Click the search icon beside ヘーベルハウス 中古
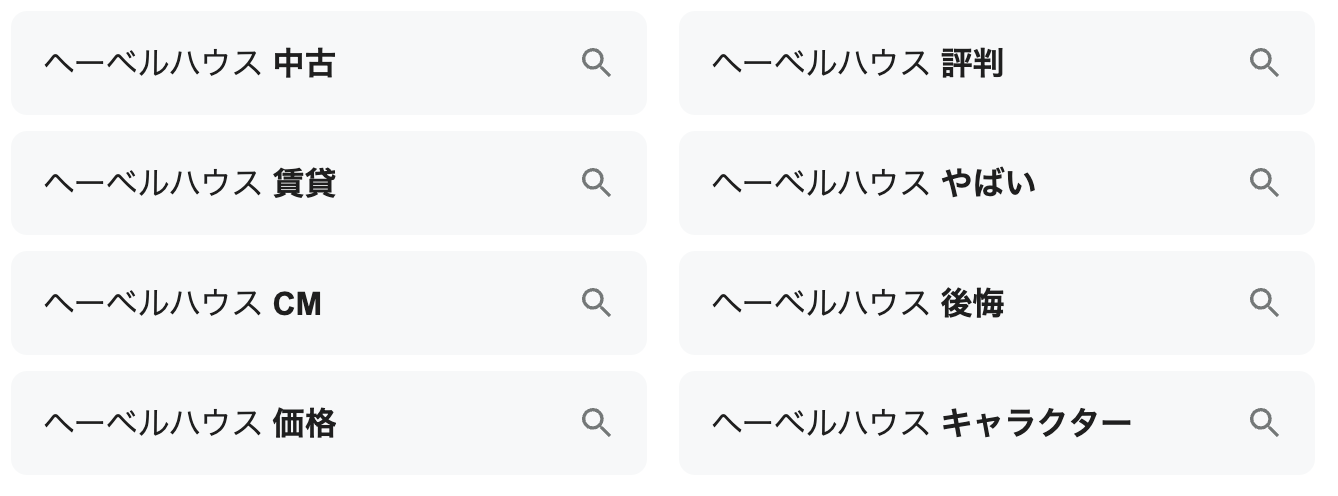 tap(596, 63)
